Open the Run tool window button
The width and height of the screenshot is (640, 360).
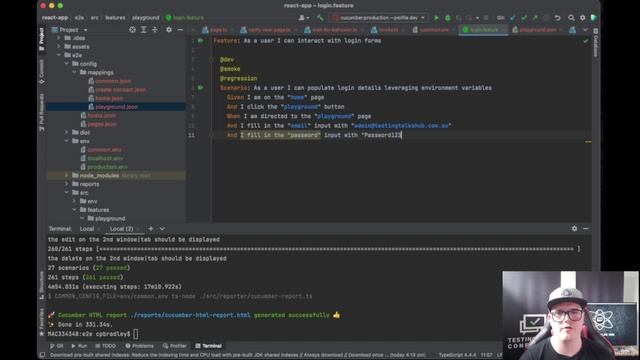(79, 346)
